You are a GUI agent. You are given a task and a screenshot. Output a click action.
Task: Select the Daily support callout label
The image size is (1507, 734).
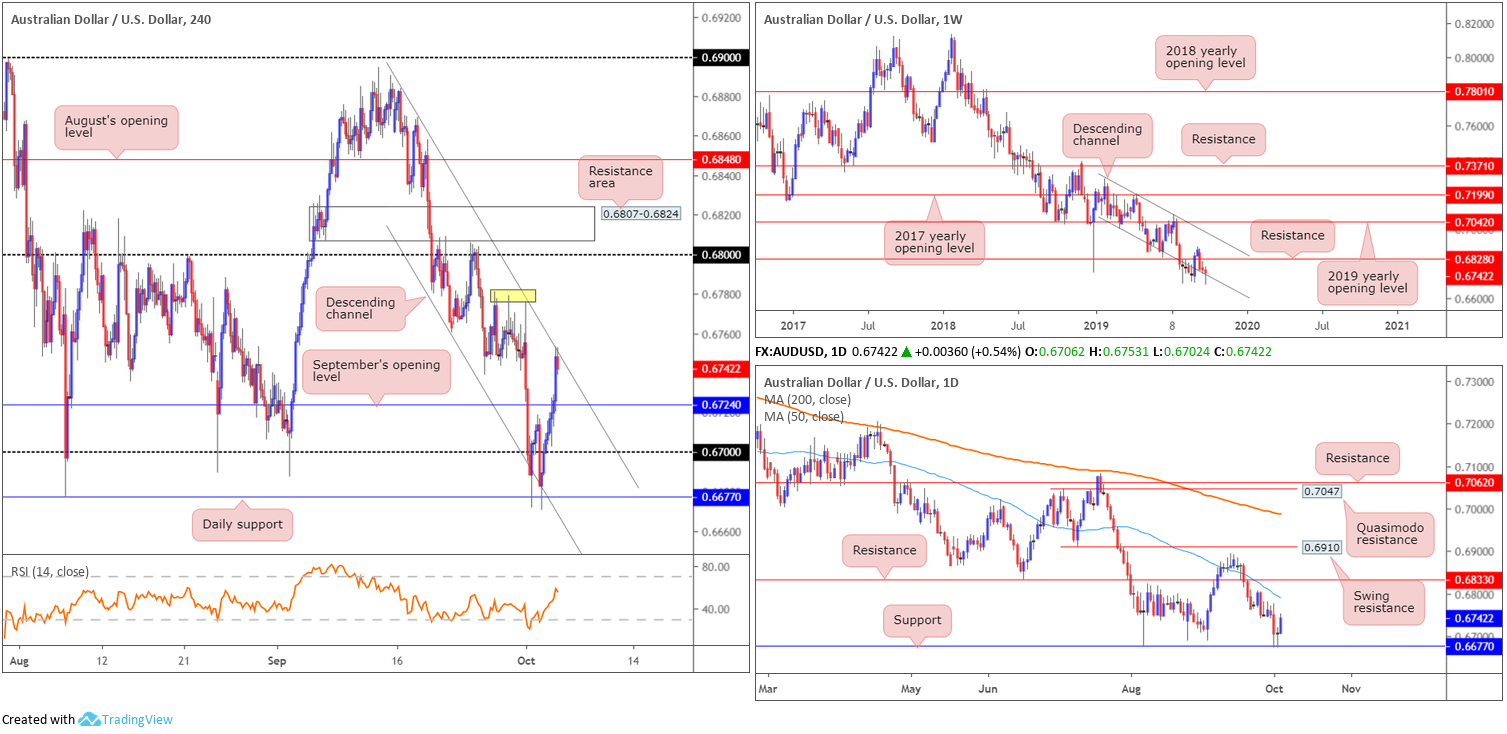point(242,524)
